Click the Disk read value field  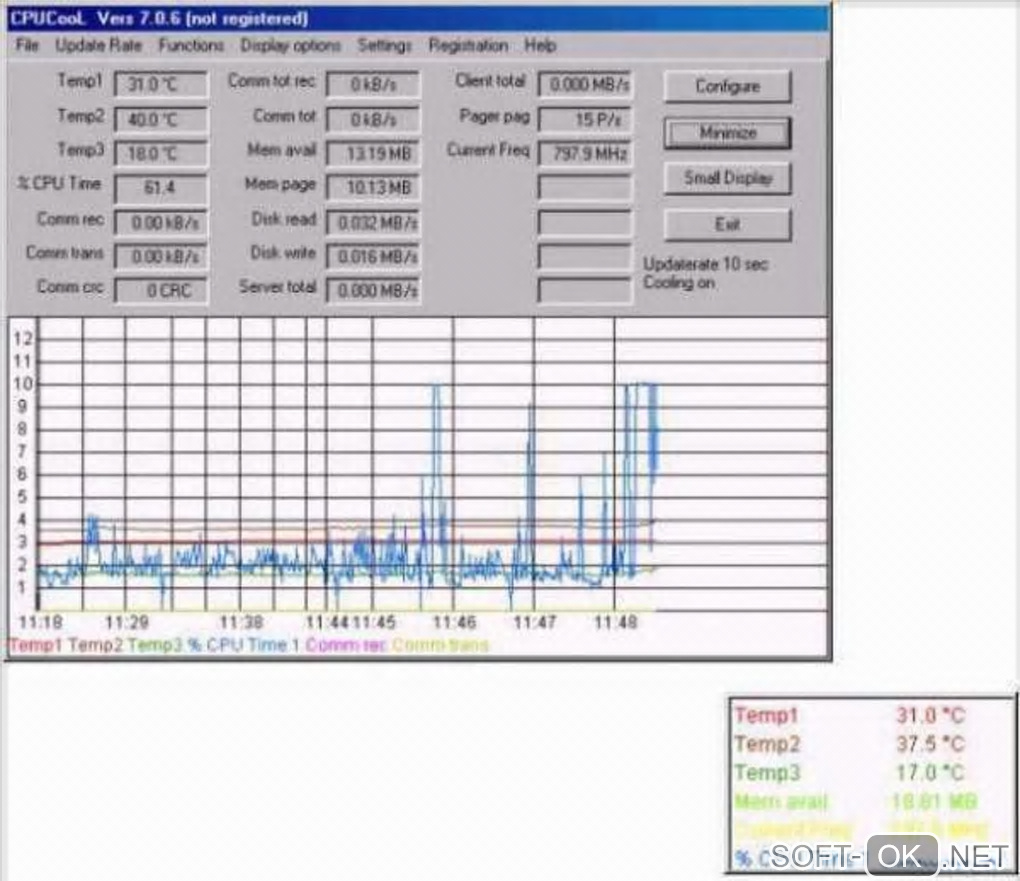coord(373,223)
